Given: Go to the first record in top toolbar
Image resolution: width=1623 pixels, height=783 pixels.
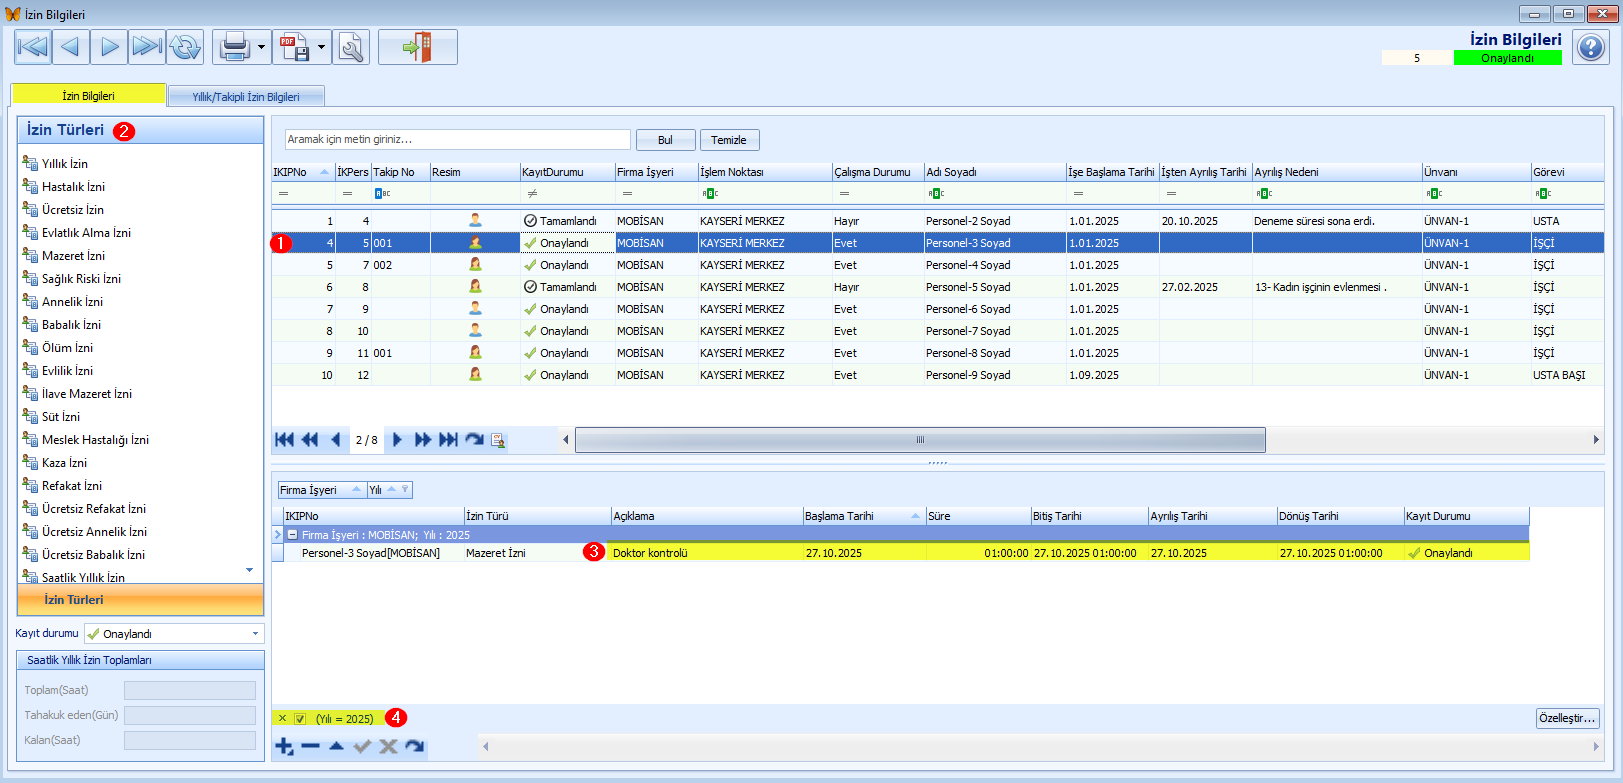Looking at the screenshot, I should tap(33, 47).
